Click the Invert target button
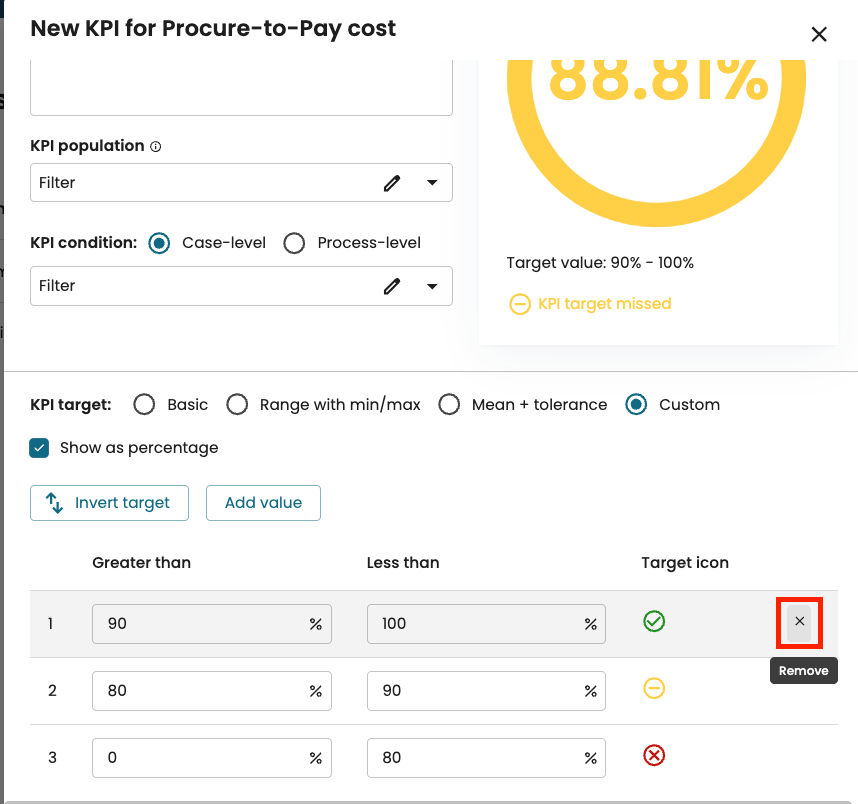This screenshot has height=804, width=858. point(109,503)
